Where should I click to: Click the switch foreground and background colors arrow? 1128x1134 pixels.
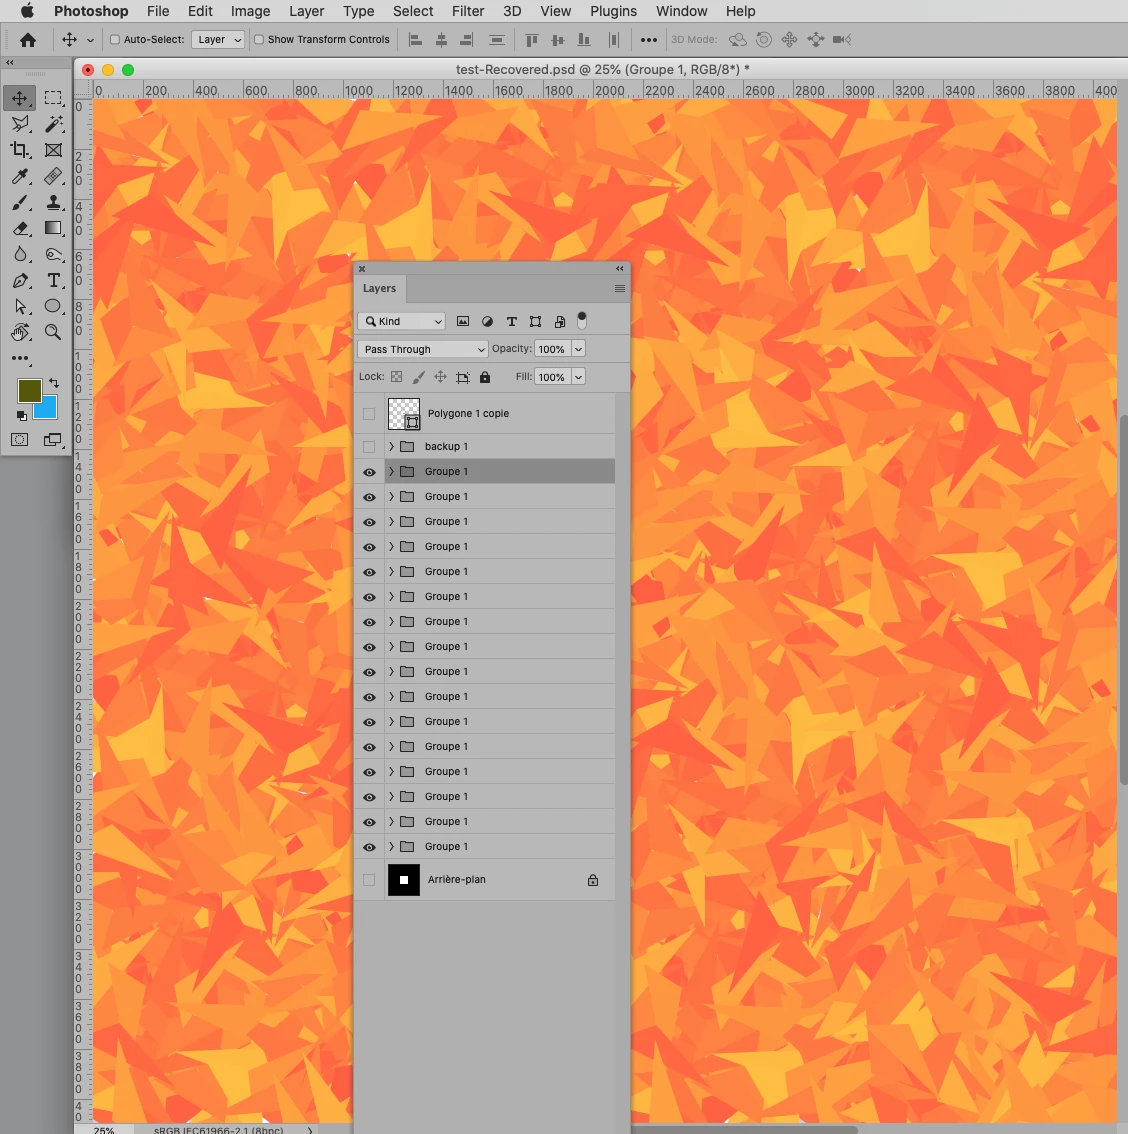point(54,383)
